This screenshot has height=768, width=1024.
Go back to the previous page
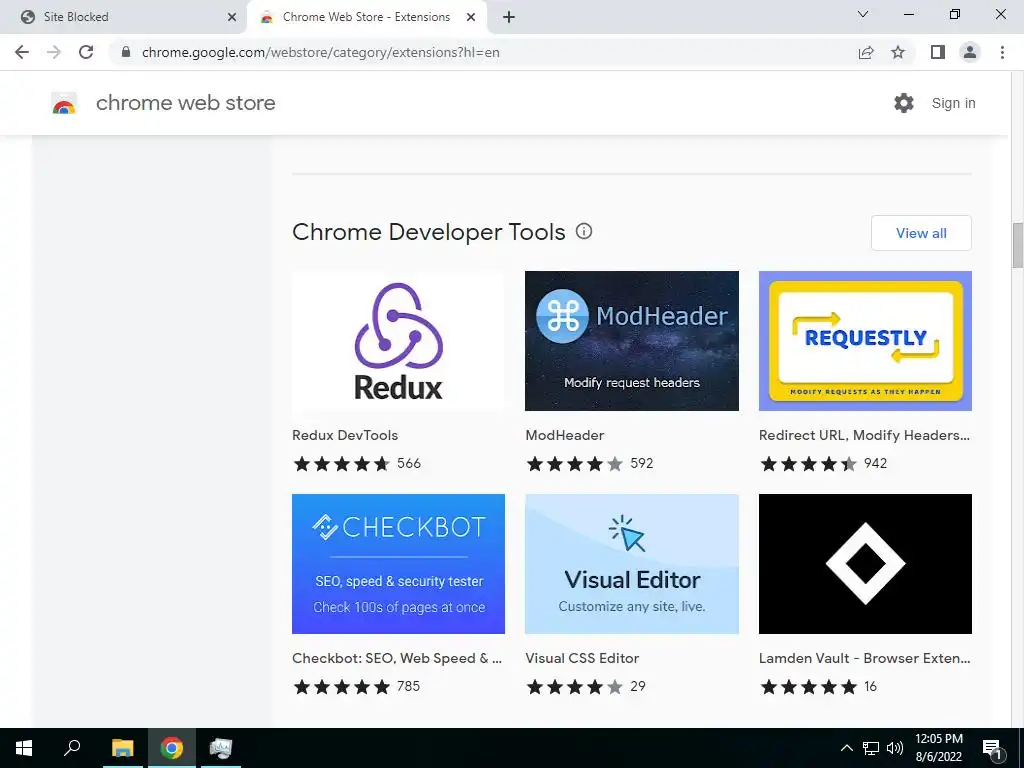[x=22, y=52]
